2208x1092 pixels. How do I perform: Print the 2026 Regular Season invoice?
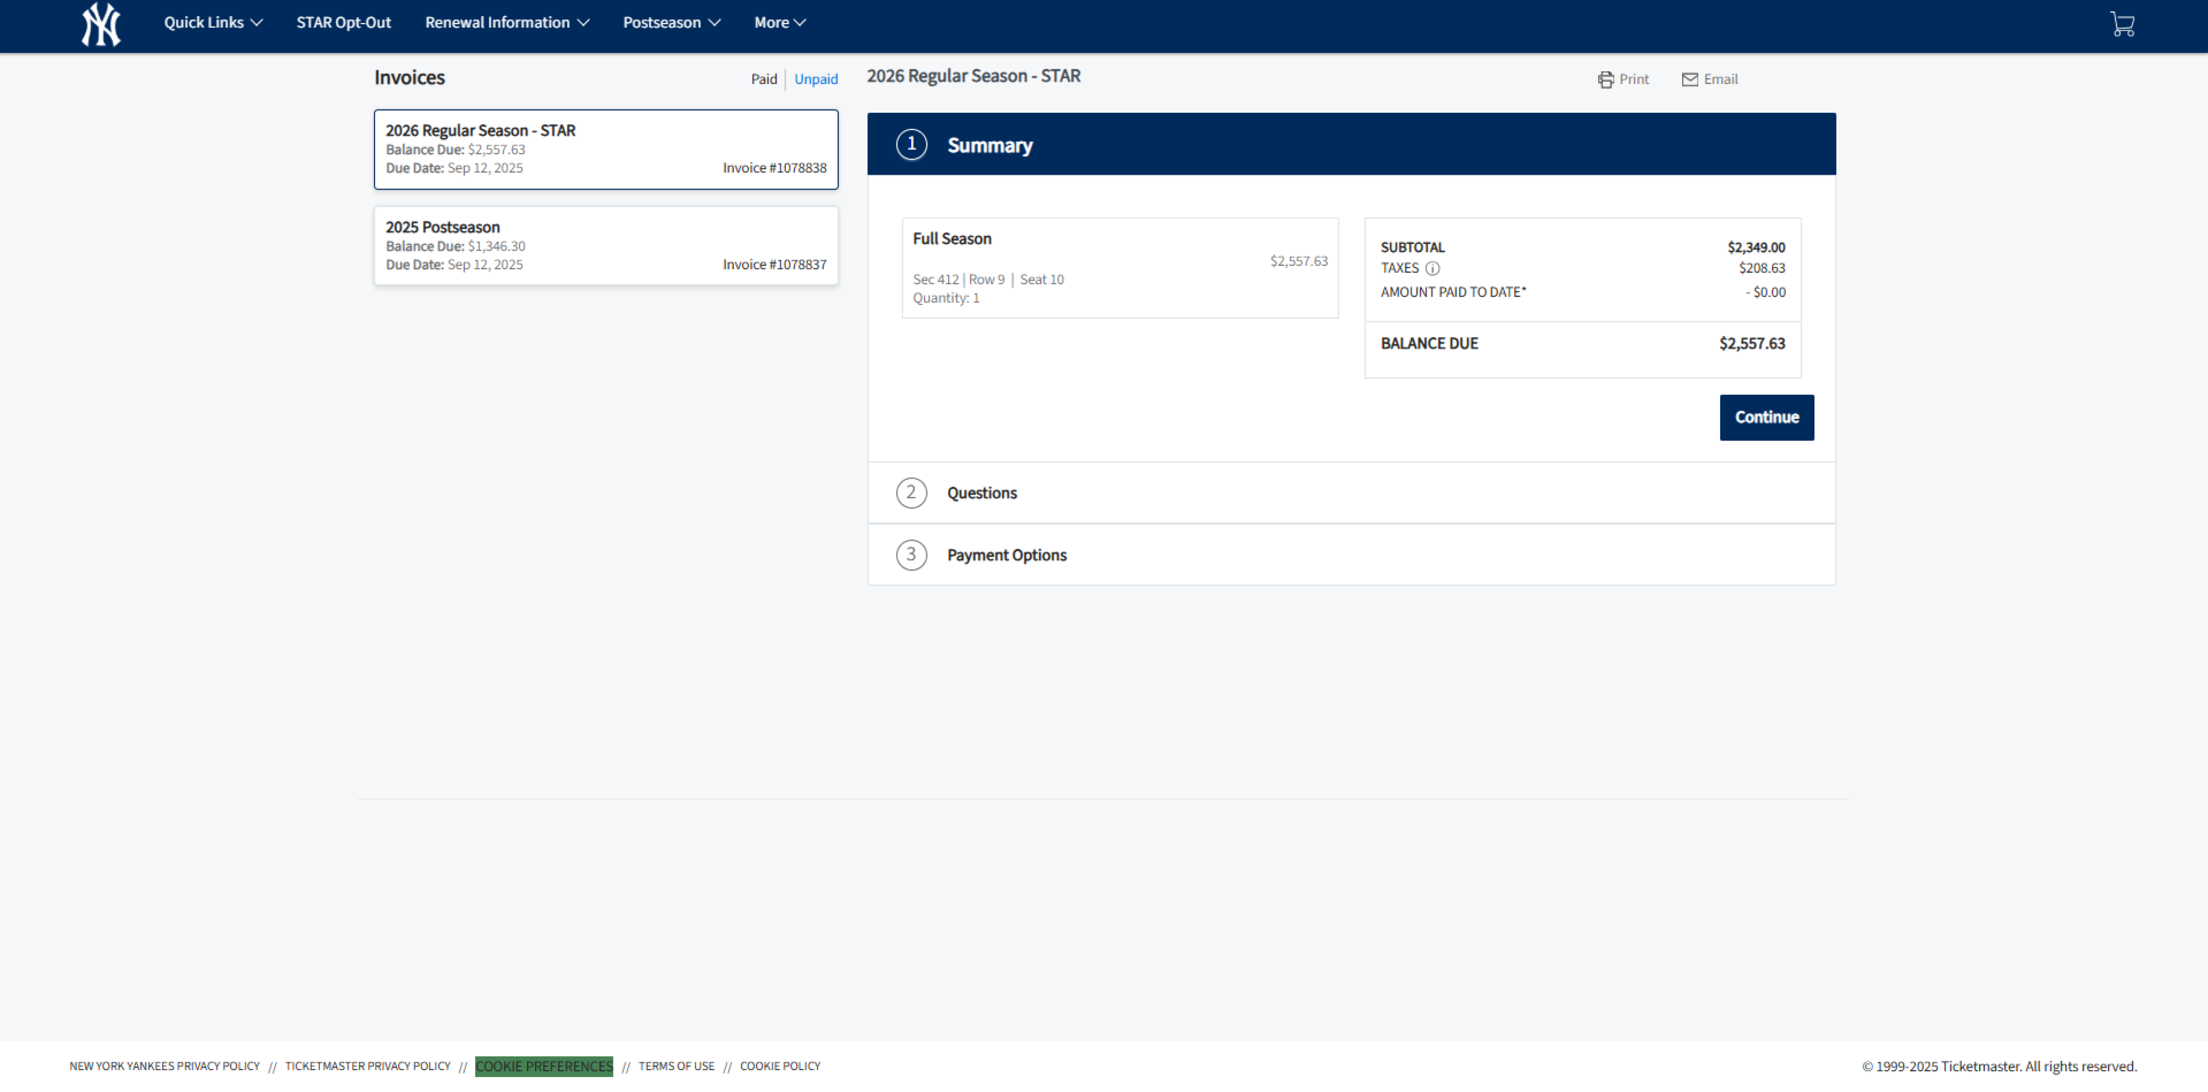point(1623,79)
